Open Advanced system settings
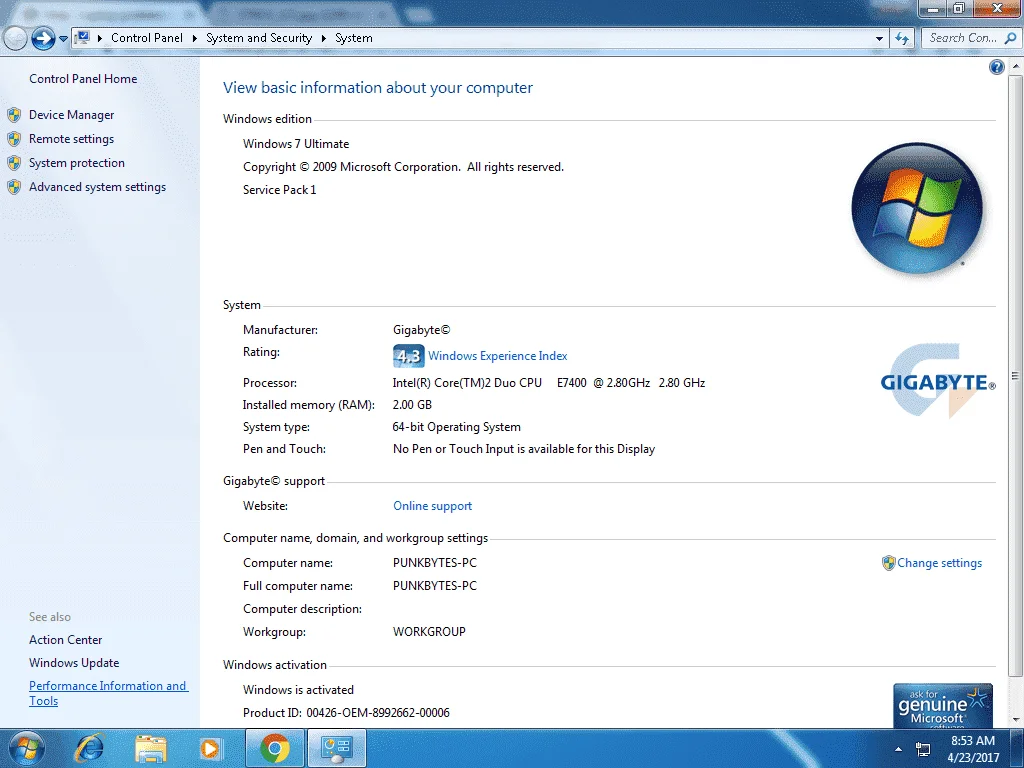Screen dimensions: 1024x768 [x=97, y=187]
